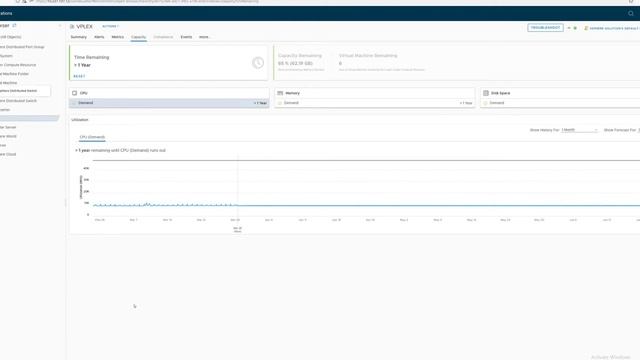The width and height of the screenshot is (640, 360).
Task: Click the Utilization section heading
Action: click(x=80, y=120)
